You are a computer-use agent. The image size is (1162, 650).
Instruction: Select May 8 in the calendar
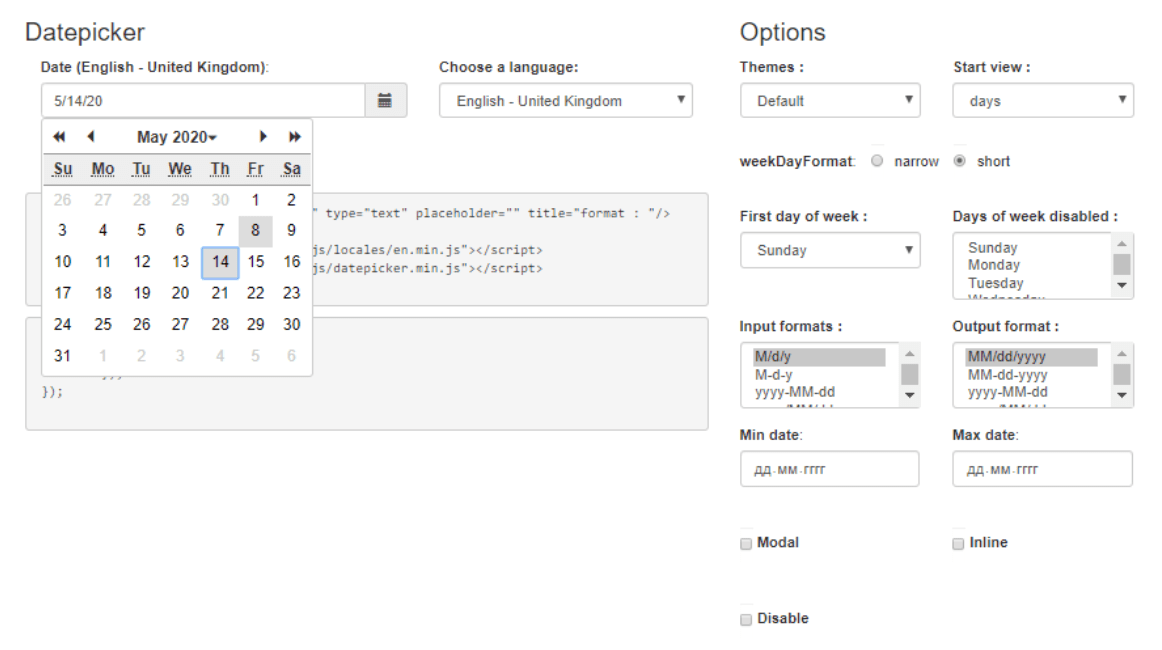coord(255,230)
